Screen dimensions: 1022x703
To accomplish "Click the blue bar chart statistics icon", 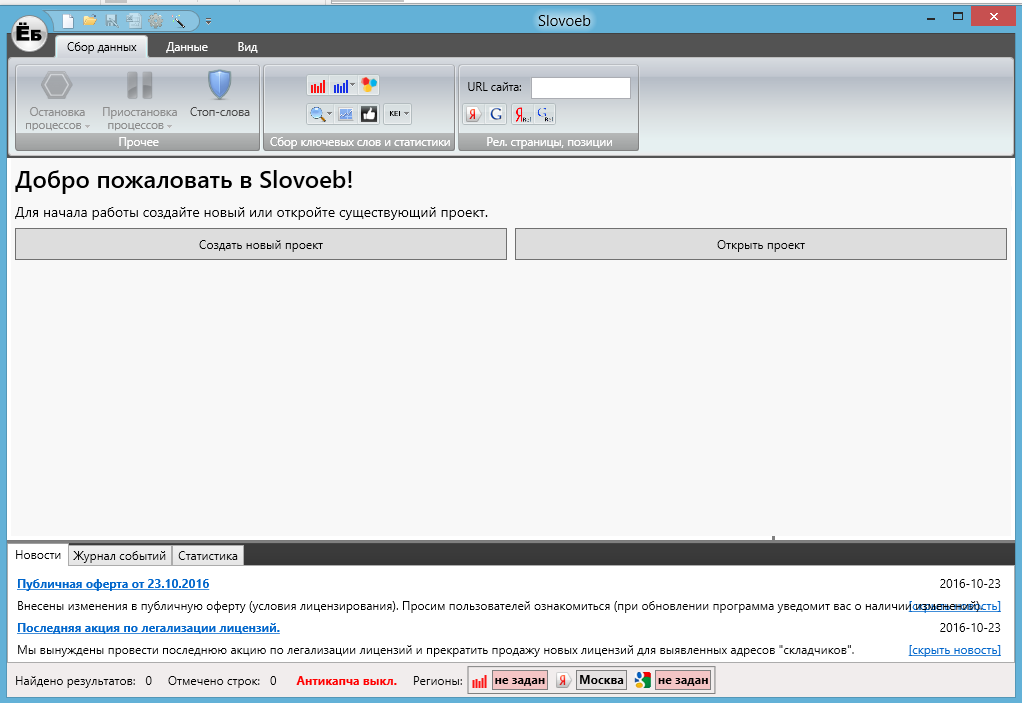I will pos(340,85).
